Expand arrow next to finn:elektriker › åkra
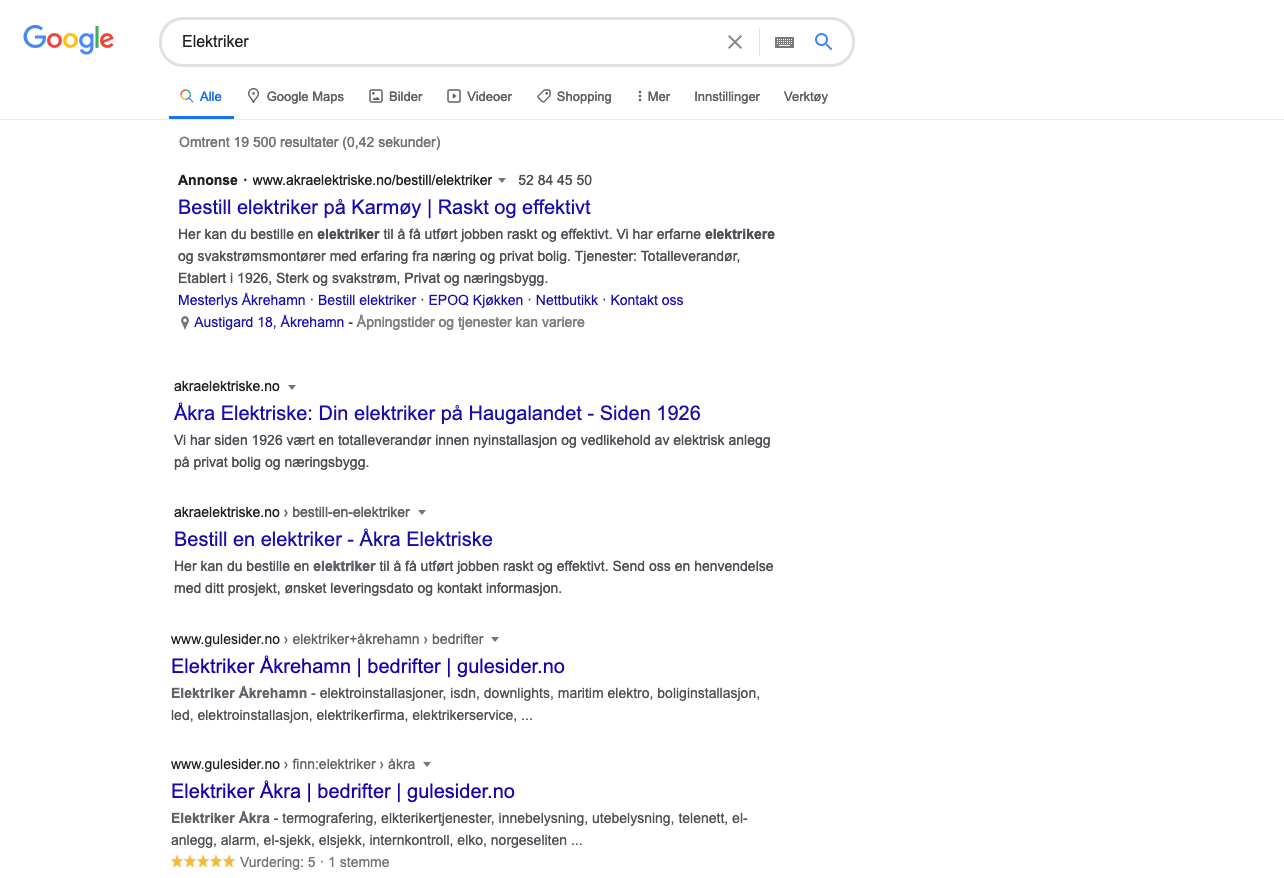1284x878 pixels. pyautogui.click(x=427, y=765)
